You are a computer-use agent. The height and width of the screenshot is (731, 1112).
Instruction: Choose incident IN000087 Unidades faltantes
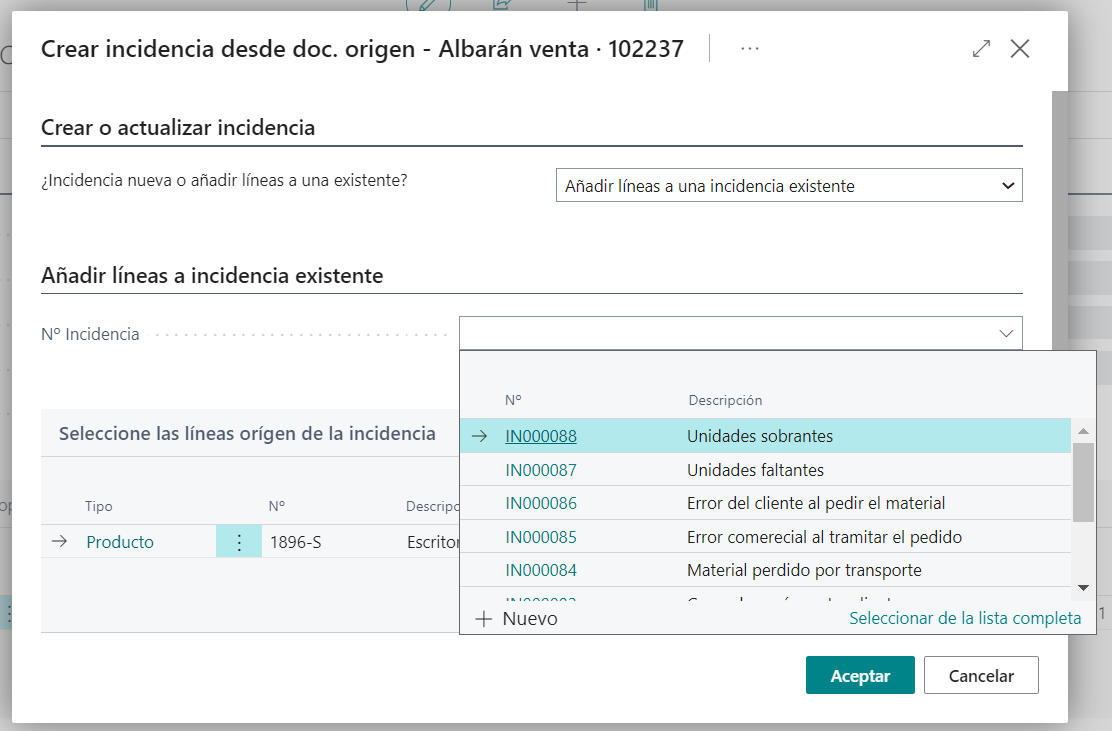pos(541,470)
